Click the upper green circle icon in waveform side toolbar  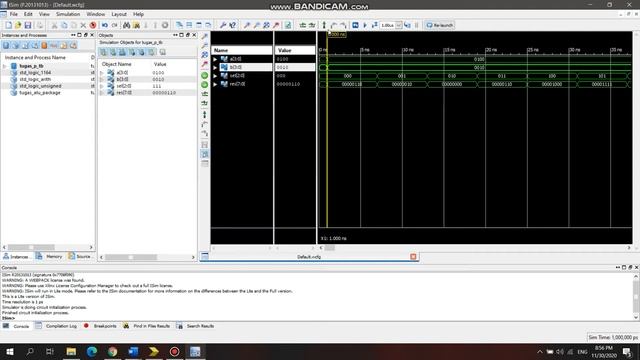[205, 76]
